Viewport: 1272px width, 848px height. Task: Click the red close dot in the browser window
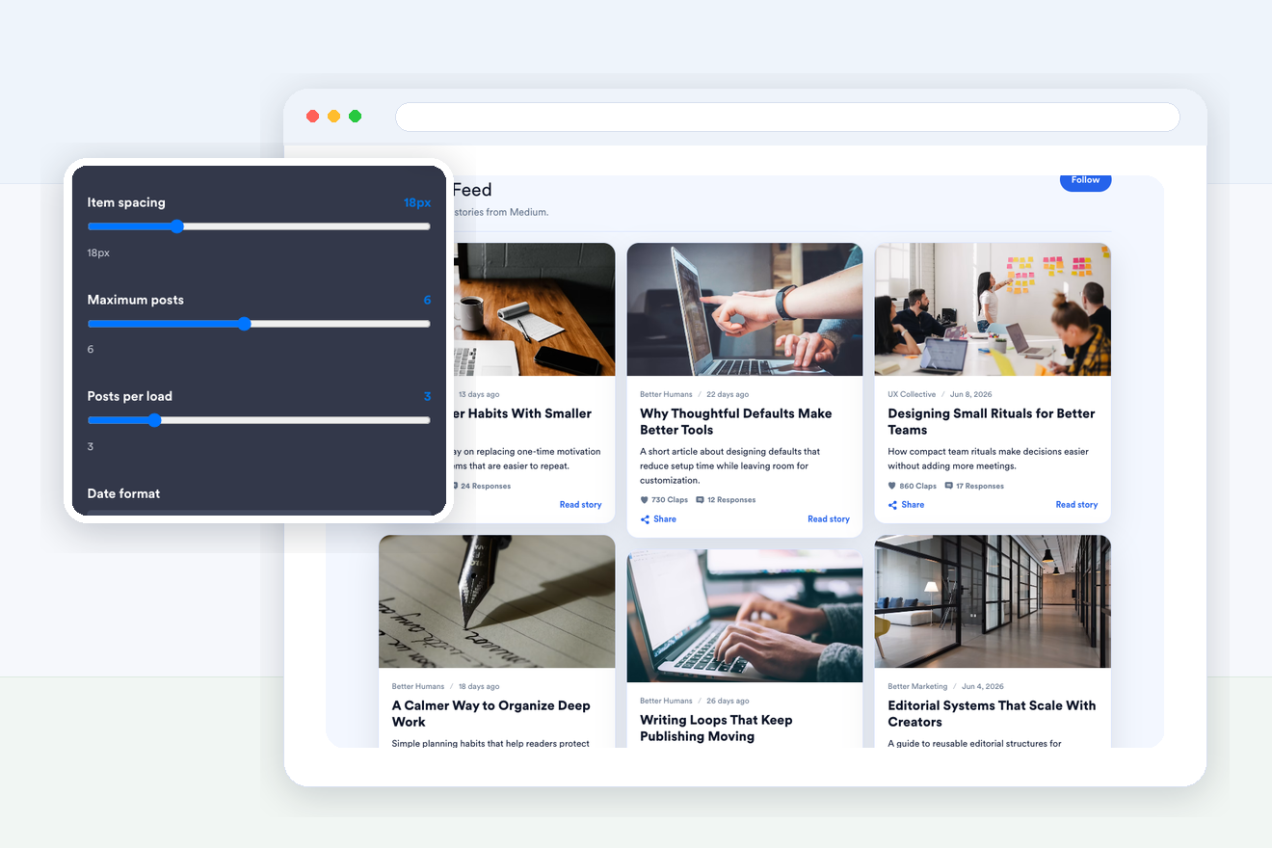click(312, 116)
